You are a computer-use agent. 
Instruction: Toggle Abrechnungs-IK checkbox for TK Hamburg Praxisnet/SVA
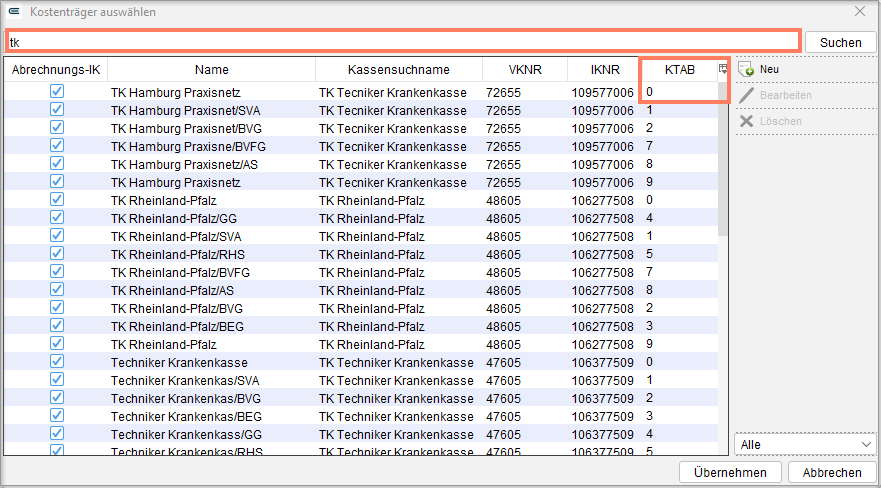[x=57, y=110]
